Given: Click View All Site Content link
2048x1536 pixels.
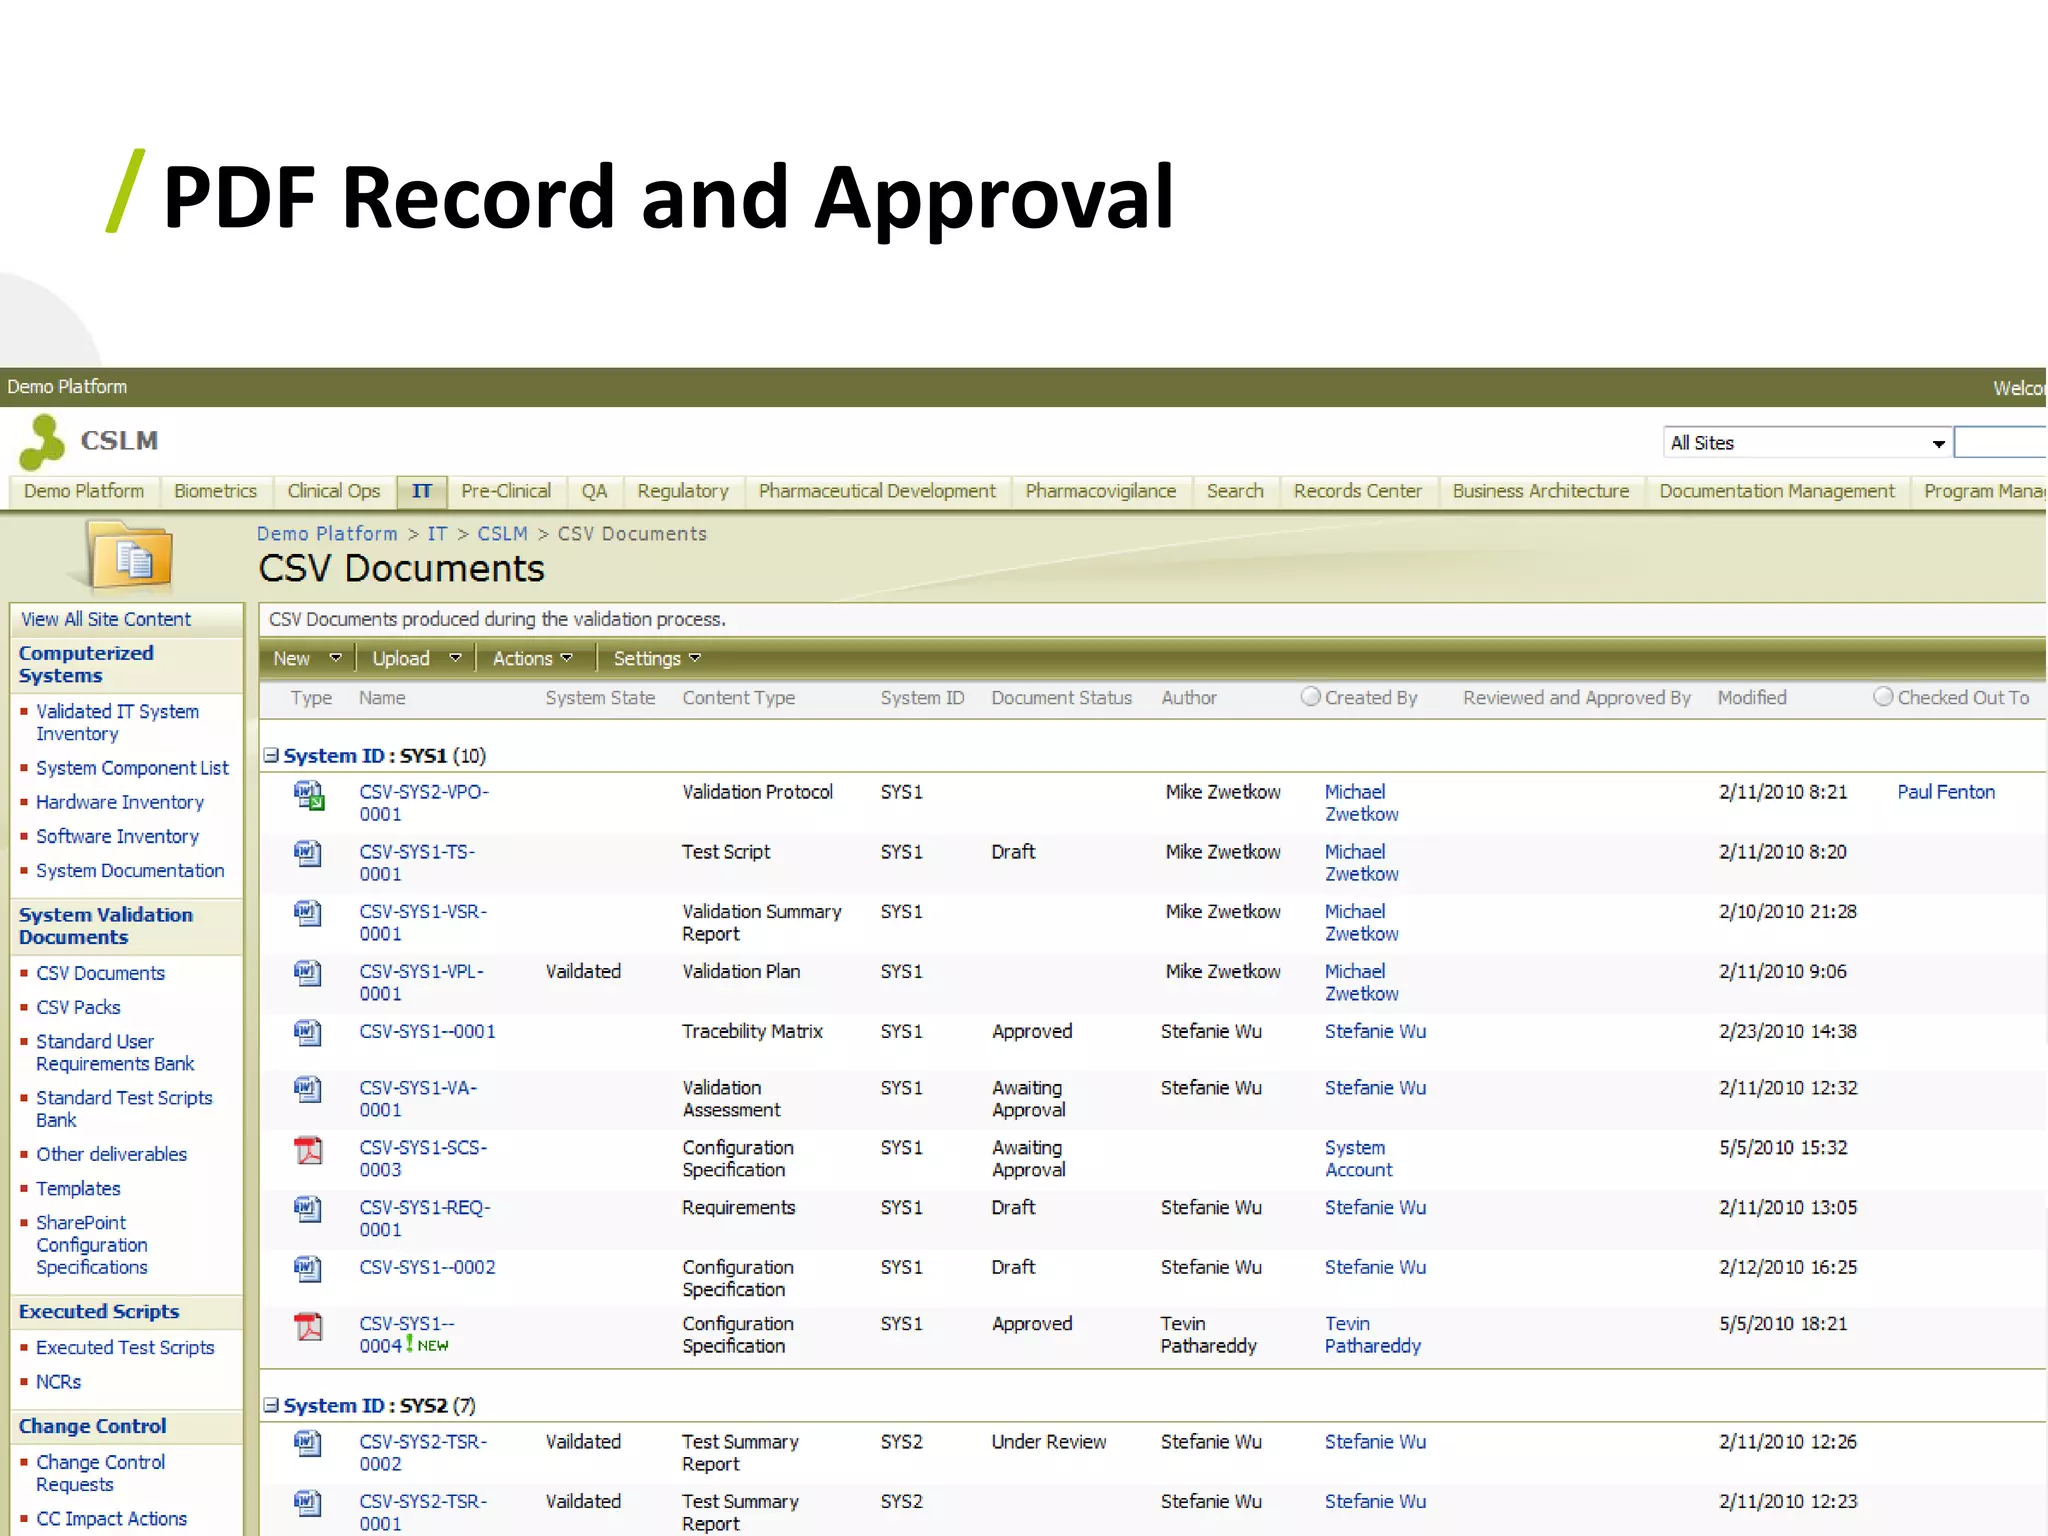Looking at the screenshot, I should (105, 619).
